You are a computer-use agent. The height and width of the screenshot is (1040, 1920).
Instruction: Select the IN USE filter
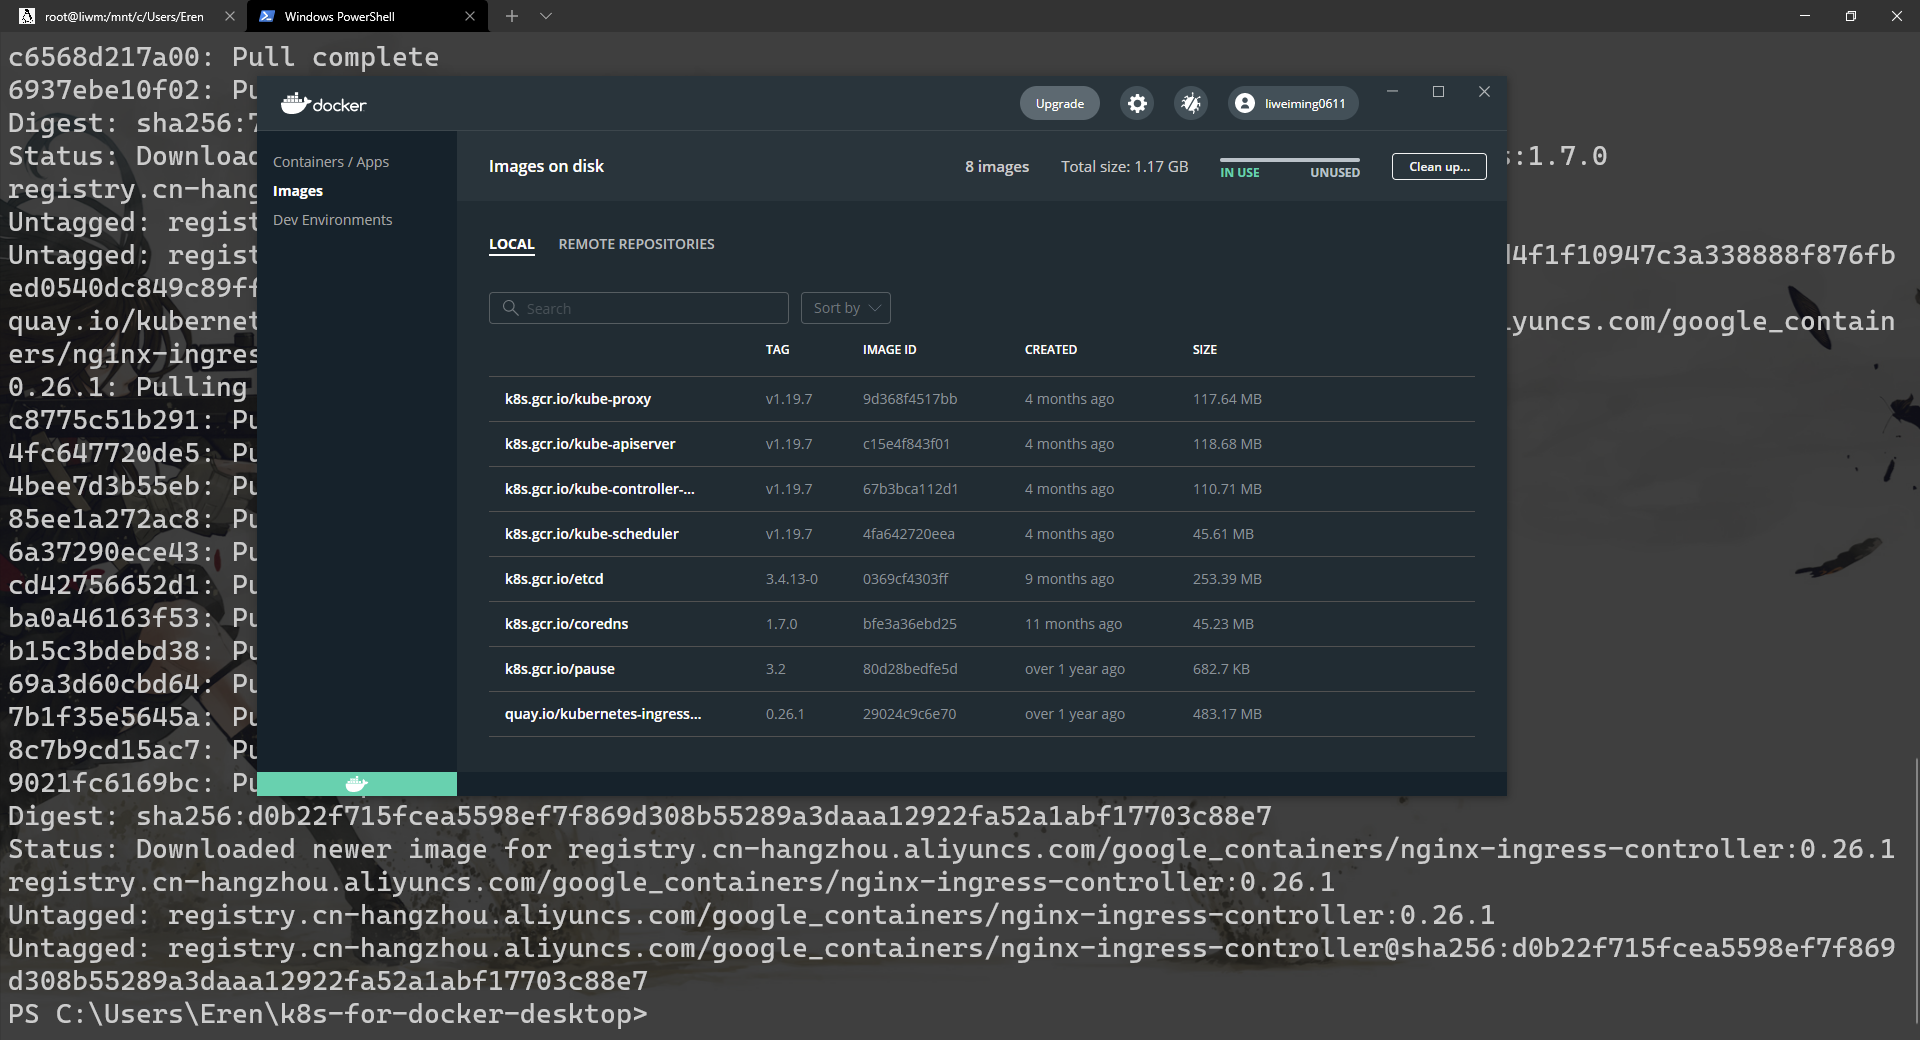tap(1240, 172)
